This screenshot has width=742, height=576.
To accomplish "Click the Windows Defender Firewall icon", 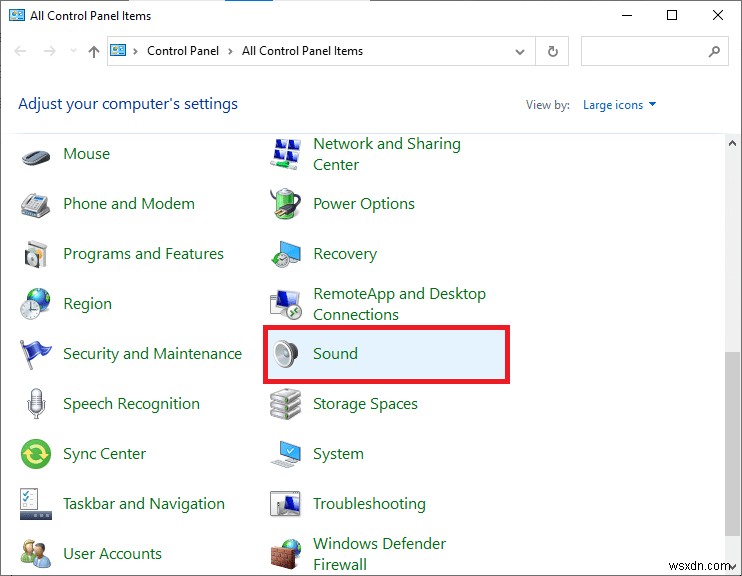I will coord(285,554).
